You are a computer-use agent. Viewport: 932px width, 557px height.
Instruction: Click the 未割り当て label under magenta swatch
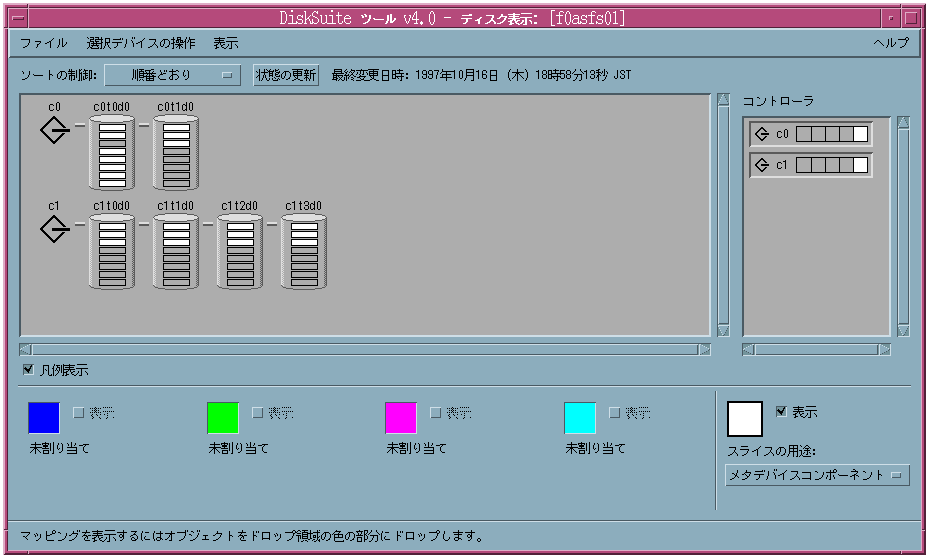coord(416,449)
